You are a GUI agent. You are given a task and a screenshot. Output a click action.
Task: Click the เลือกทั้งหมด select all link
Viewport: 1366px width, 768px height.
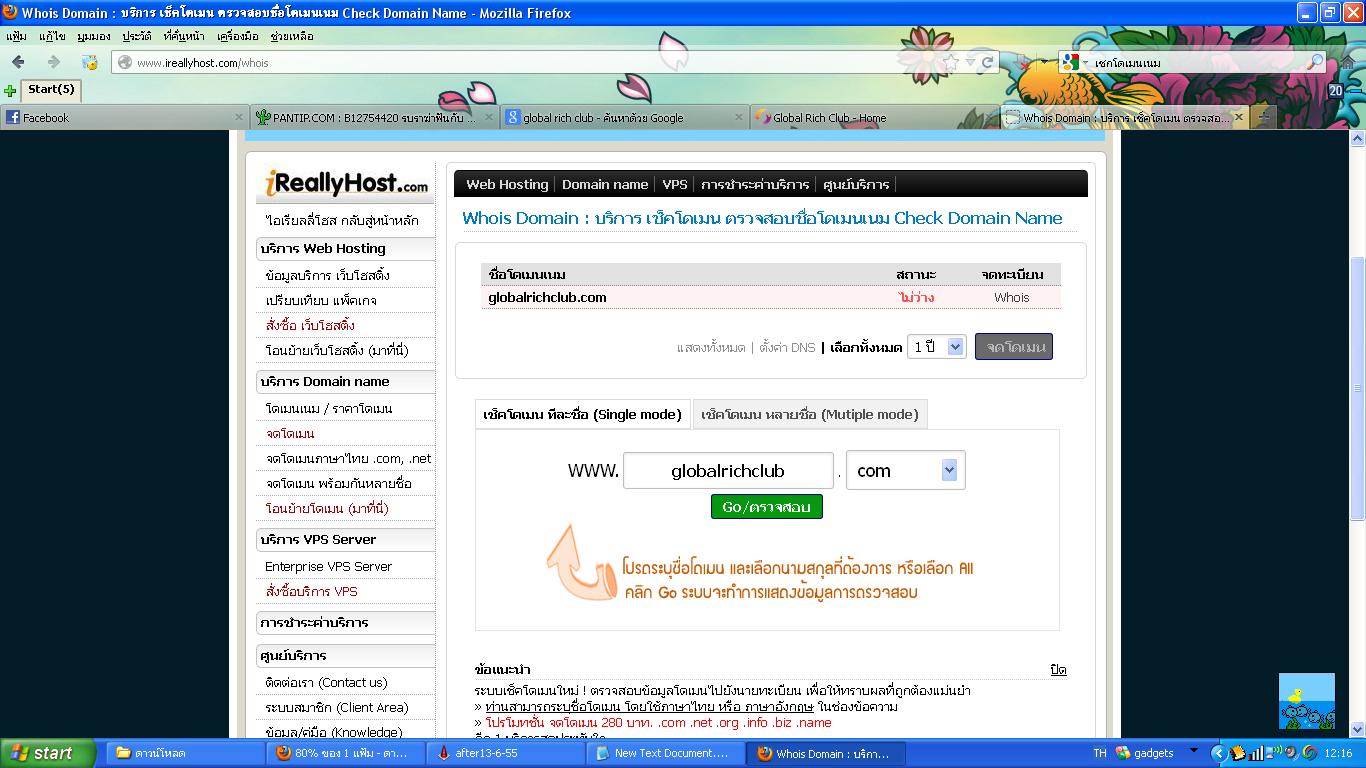866,347
